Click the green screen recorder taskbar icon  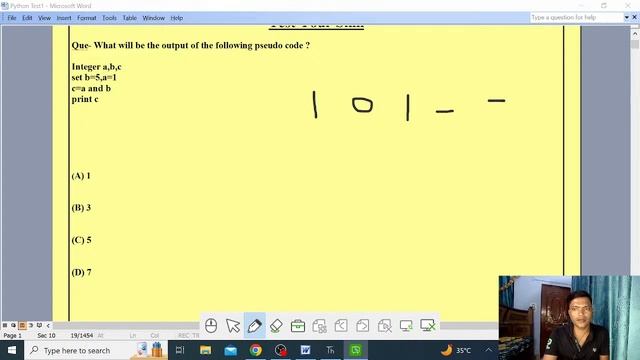(x=356, y=350)
